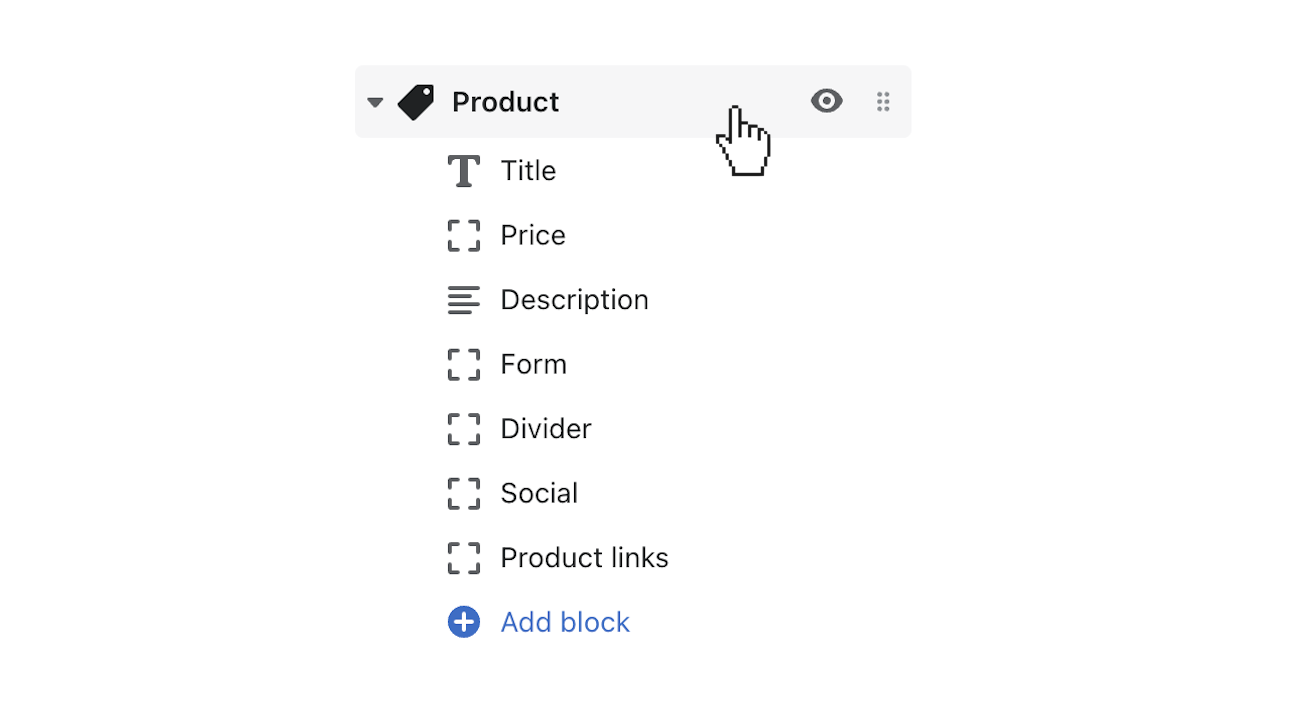Click the Product section's tag icon

417,101
